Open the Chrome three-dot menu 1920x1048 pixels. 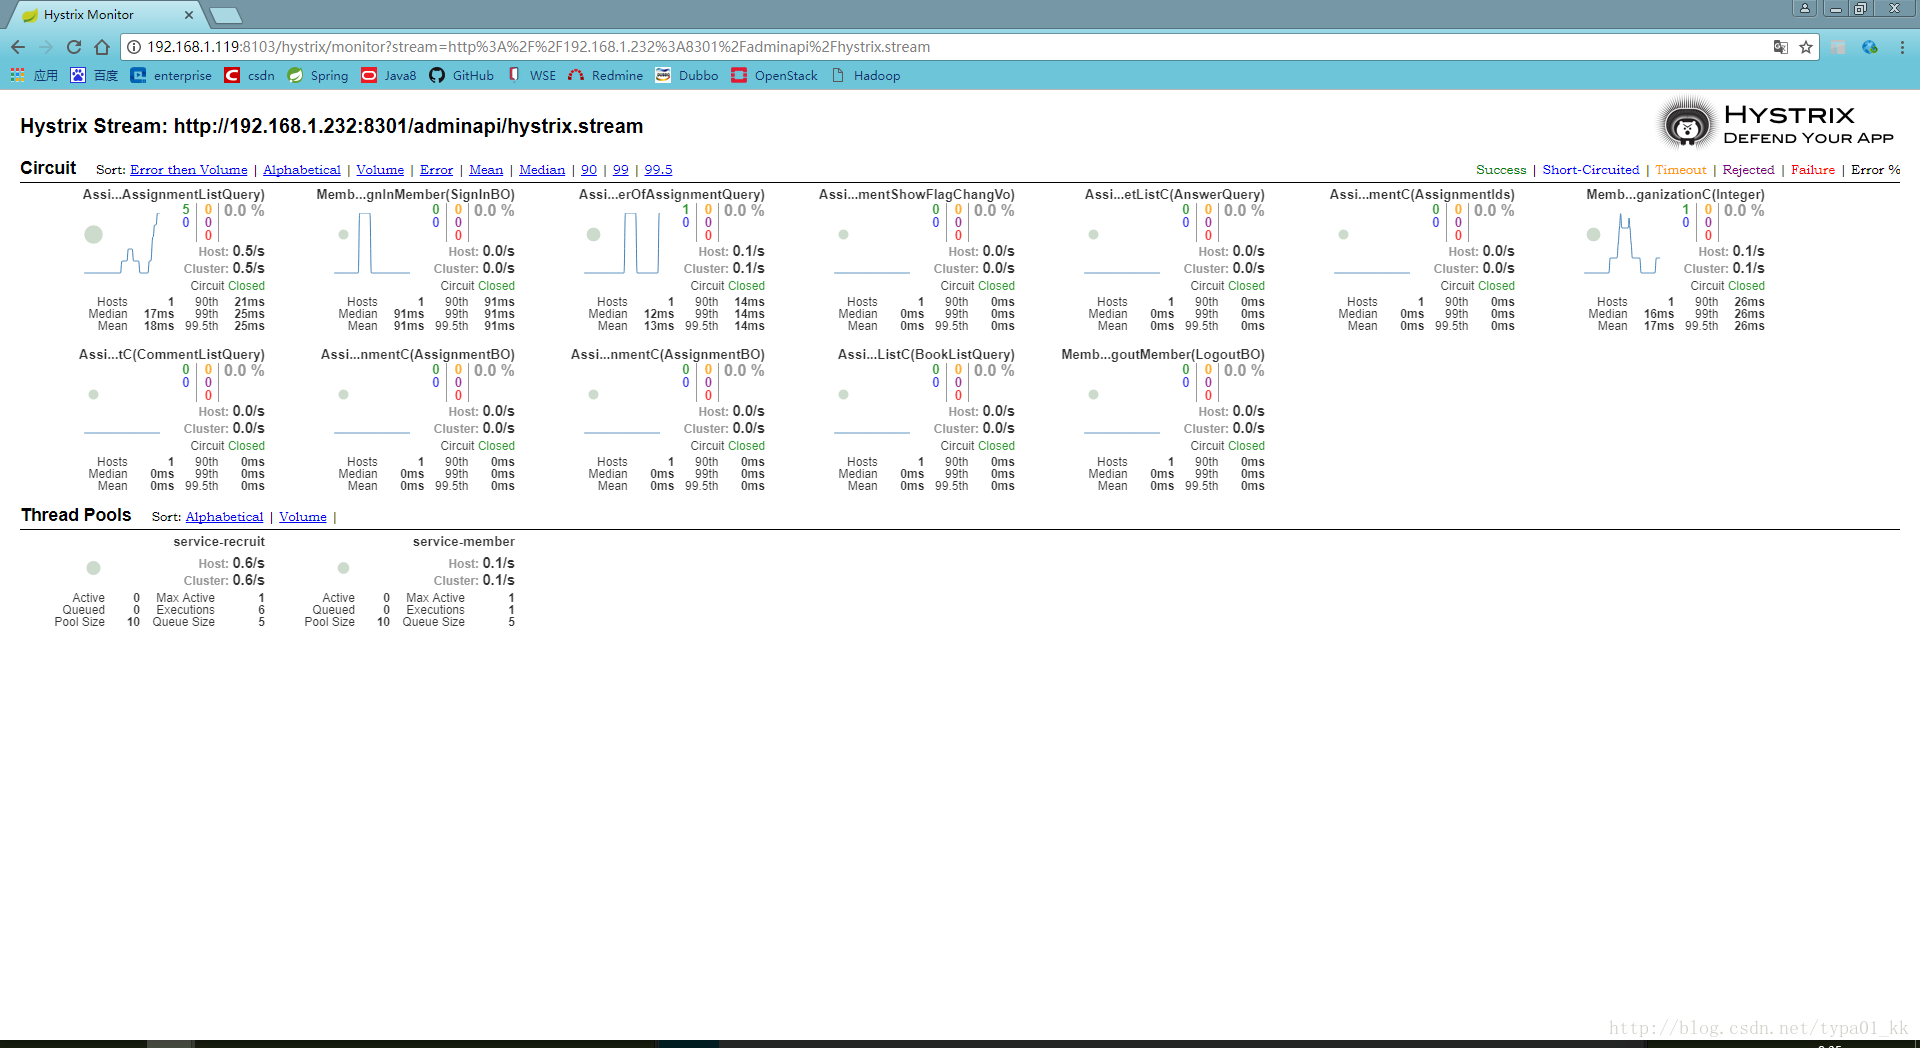point(1902,47)
